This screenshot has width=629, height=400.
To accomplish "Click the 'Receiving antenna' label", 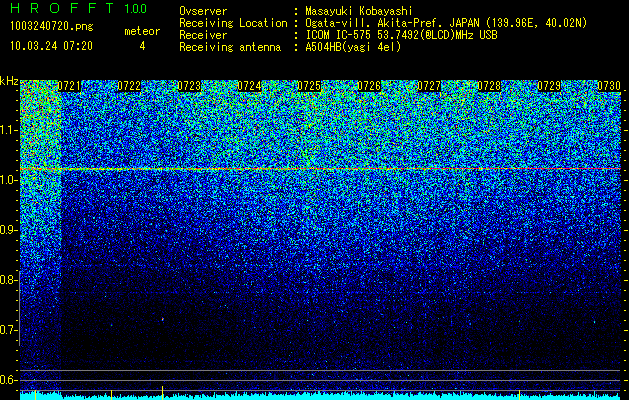I will pyautogui.click(x=230, y=47).
